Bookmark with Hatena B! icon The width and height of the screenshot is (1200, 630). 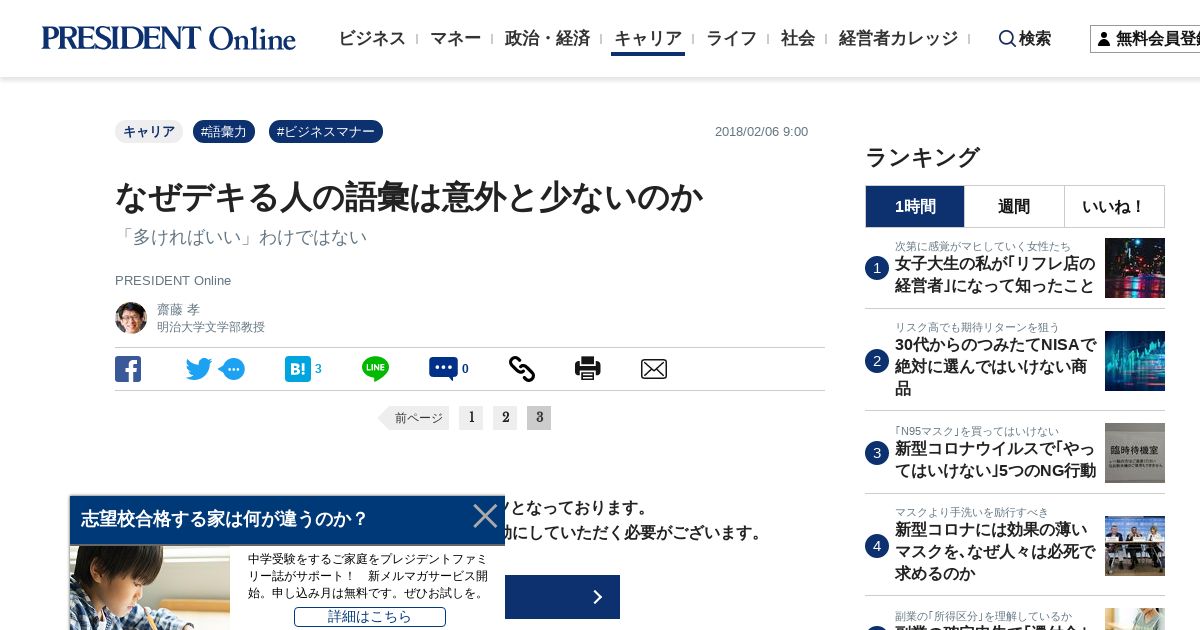(298, 369)
